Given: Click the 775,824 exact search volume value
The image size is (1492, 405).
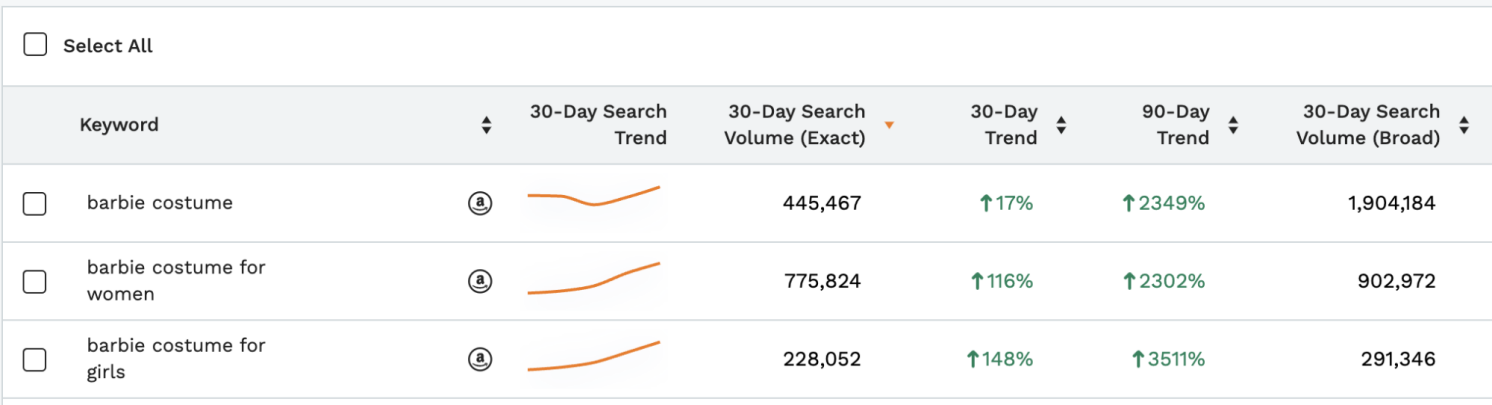Looking at the screenshot, I should point(822,282).
